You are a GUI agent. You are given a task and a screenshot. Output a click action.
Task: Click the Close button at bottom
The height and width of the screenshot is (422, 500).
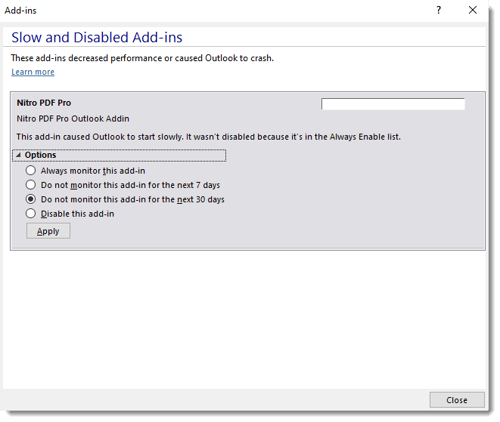457,400
